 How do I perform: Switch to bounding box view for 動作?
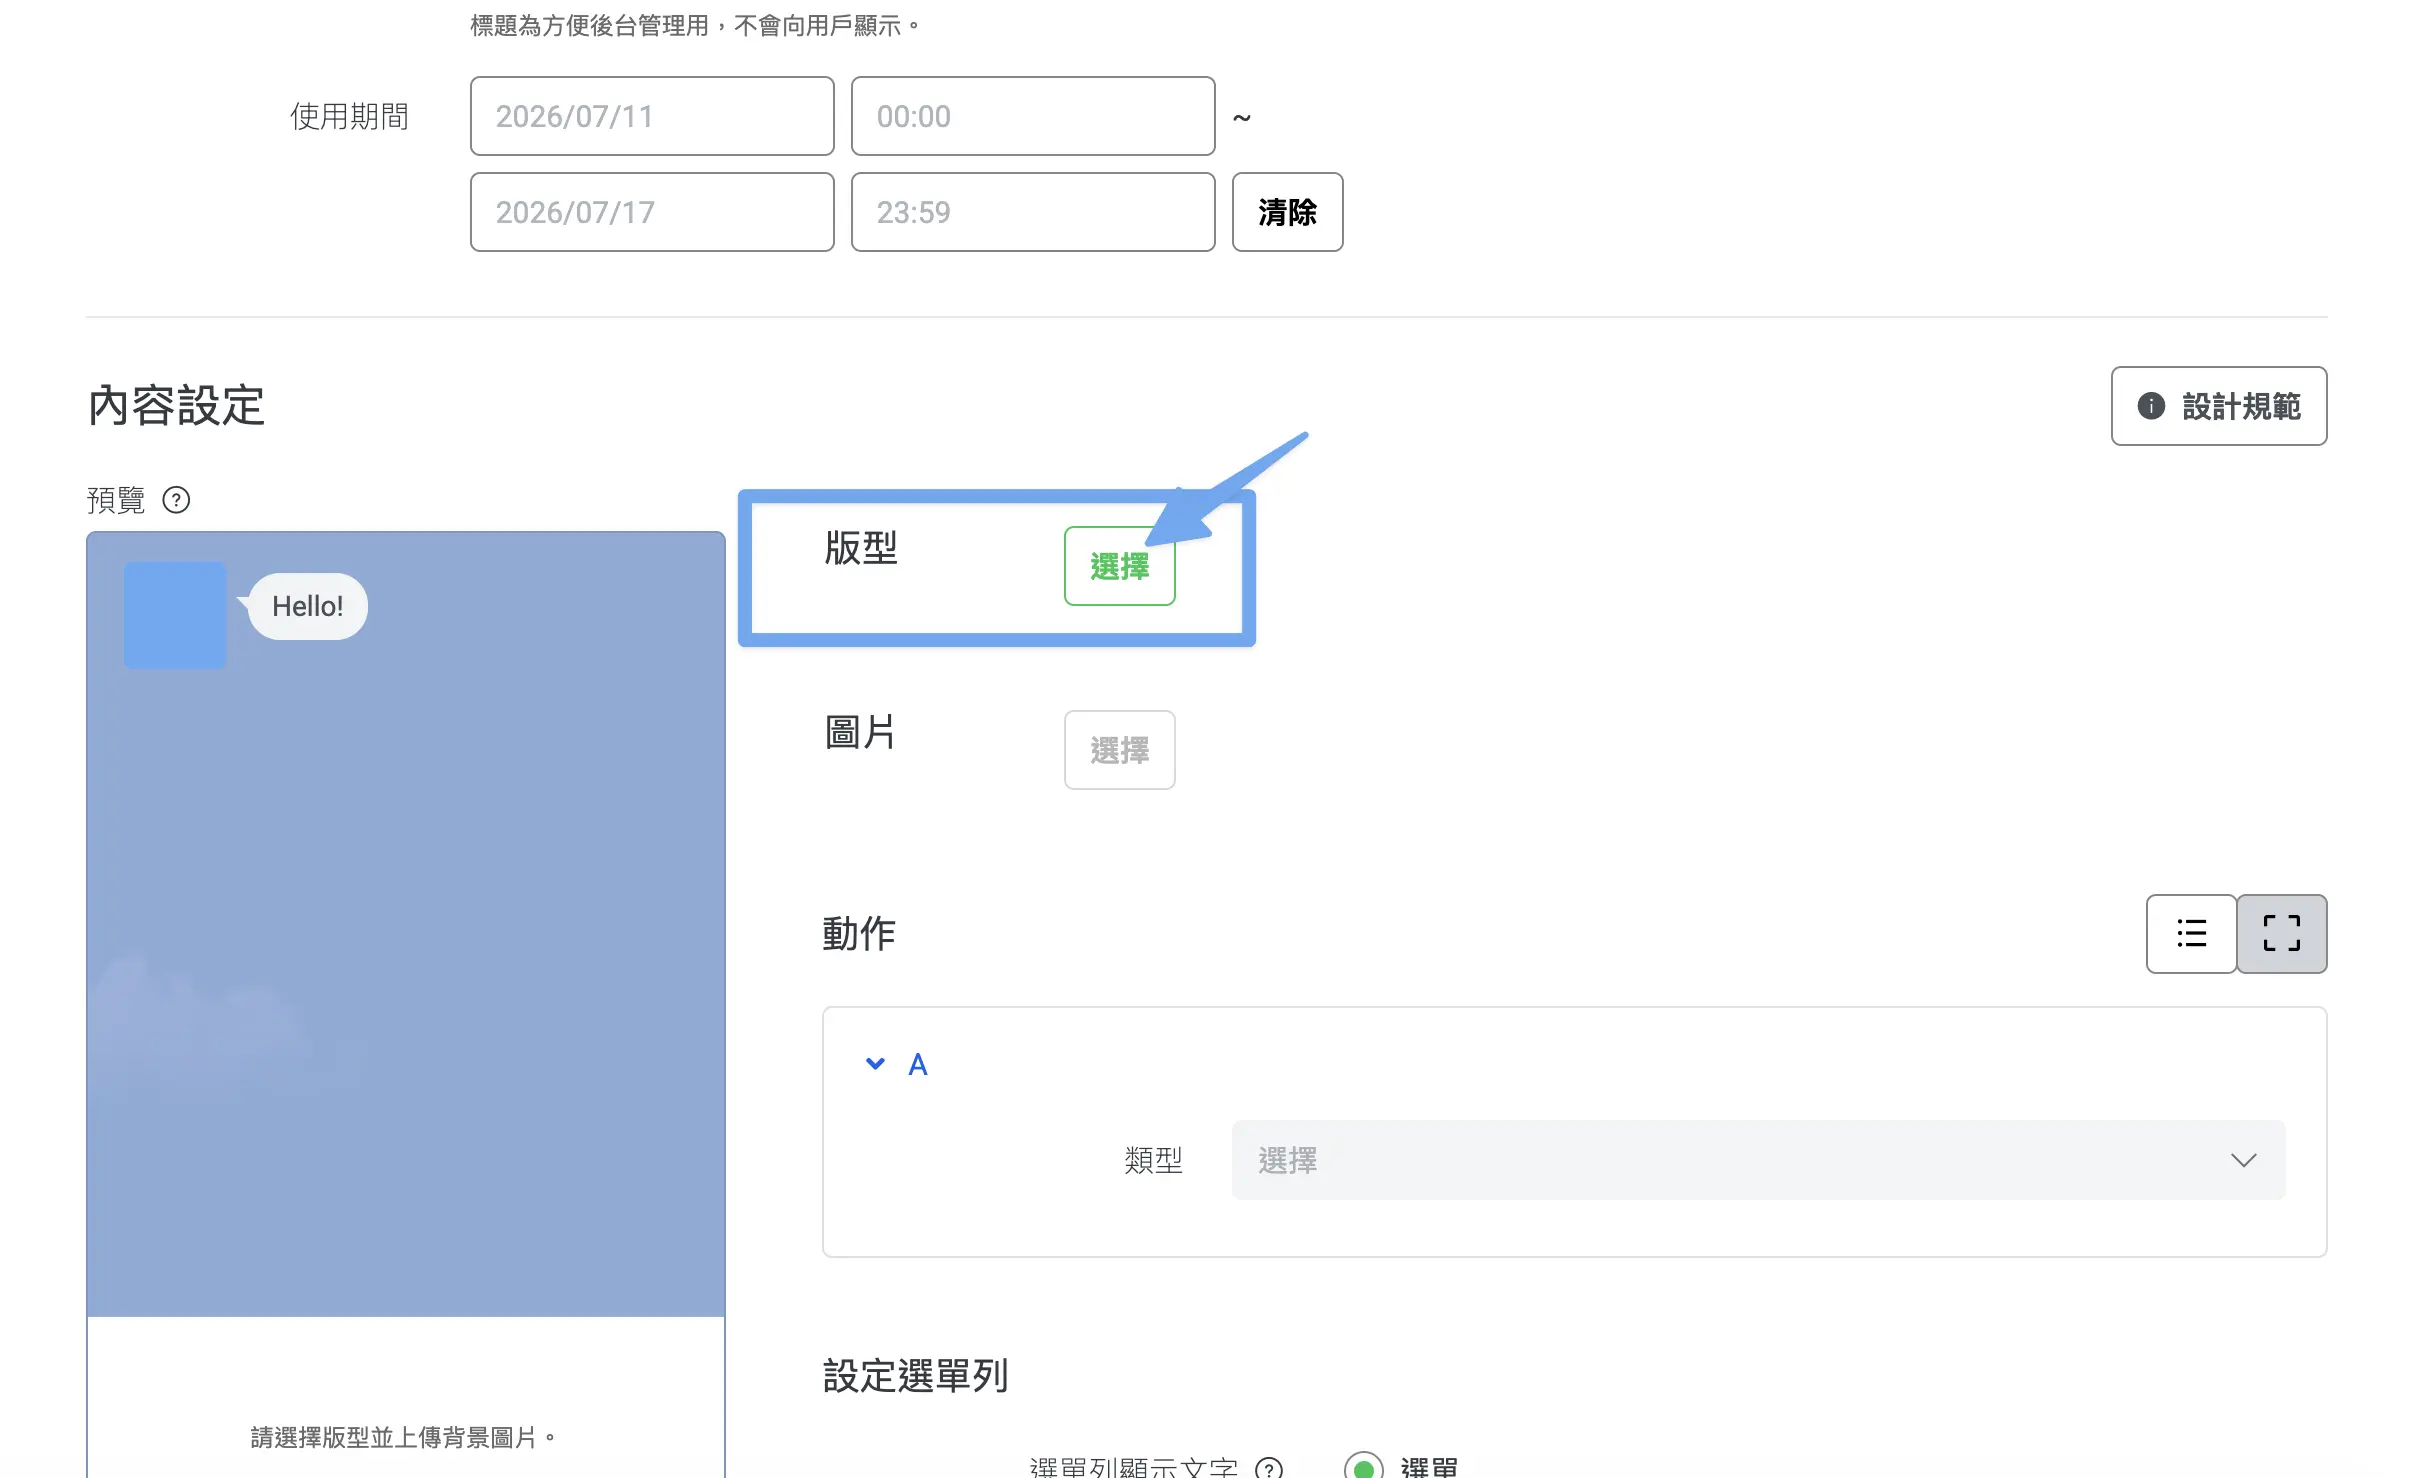(x=2281, y=933)
